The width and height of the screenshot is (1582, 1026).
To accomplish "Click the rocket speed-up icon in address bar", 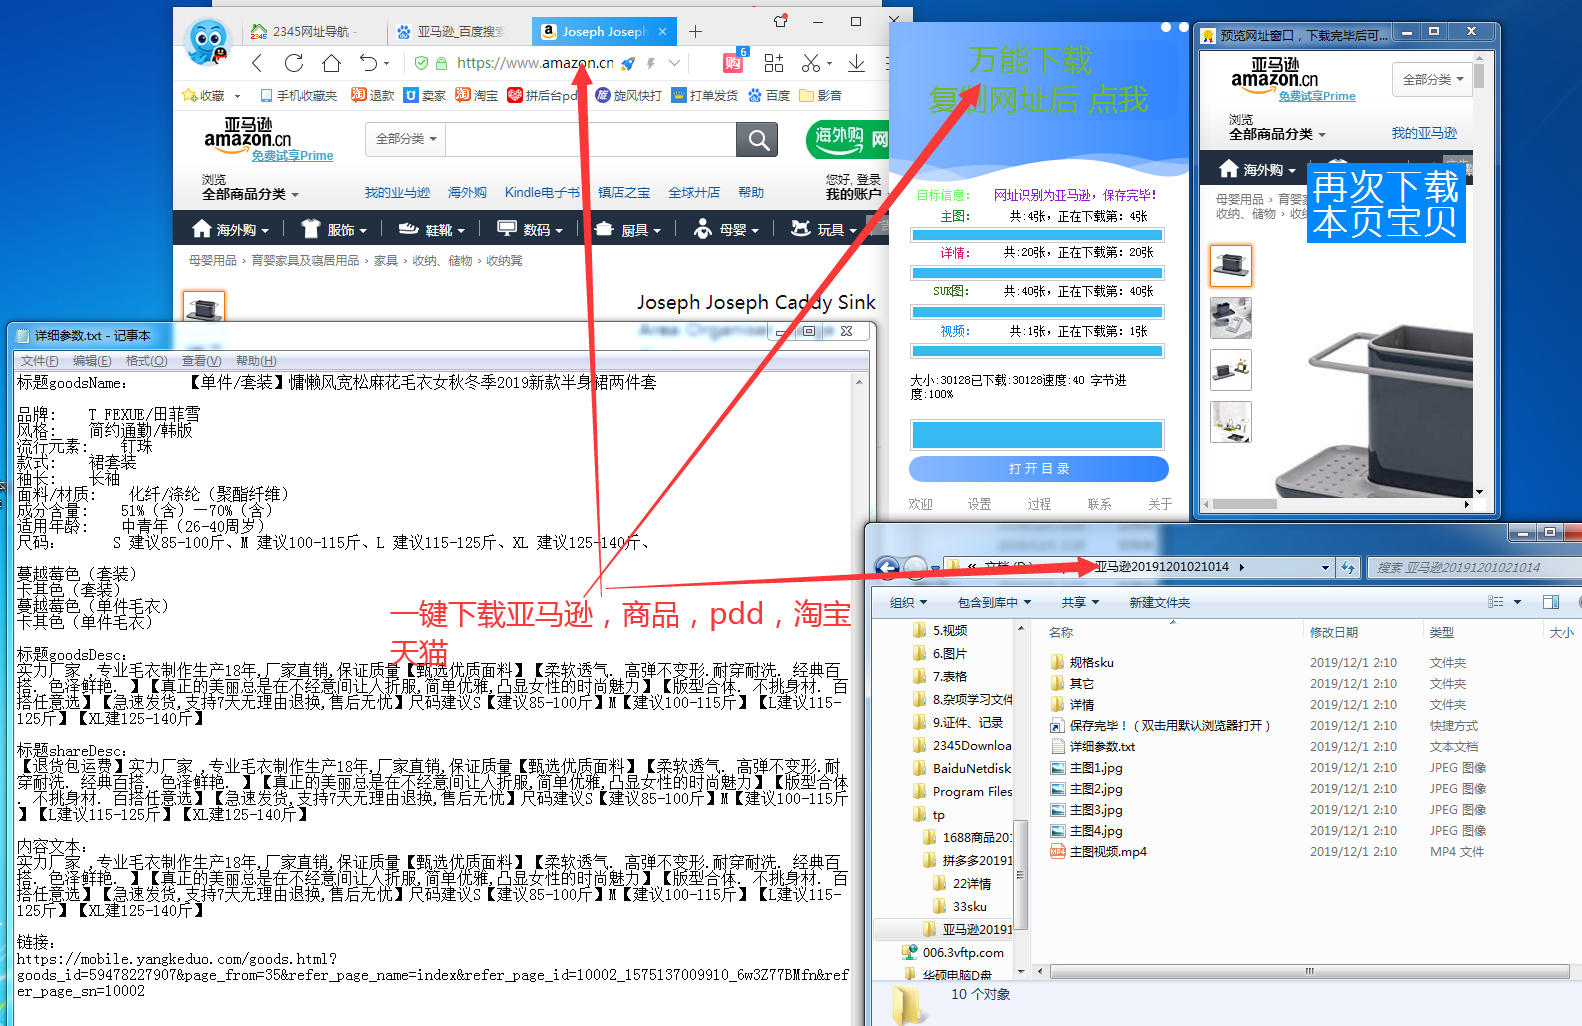I will click(628, 63).
